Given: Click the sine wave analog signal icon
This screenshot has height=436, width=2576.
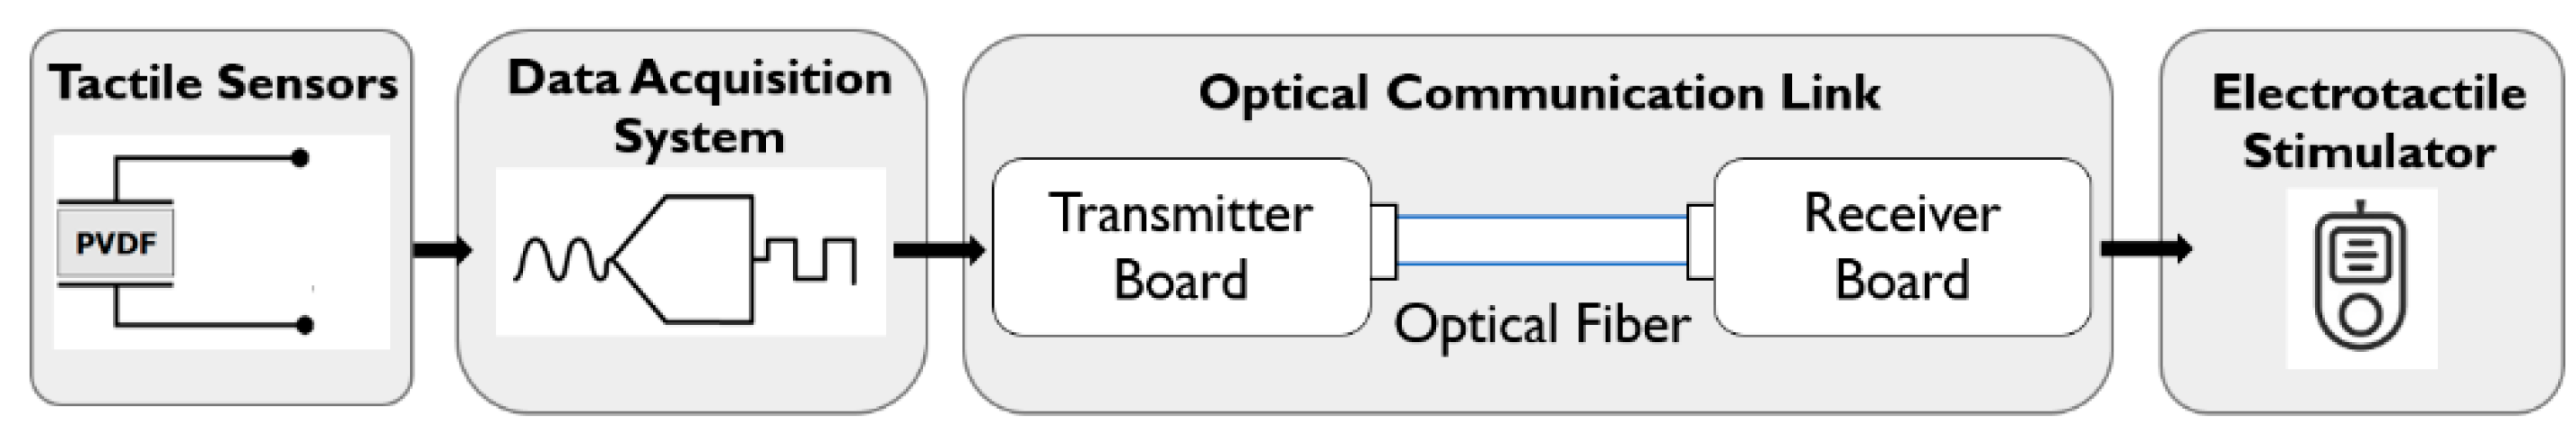Looking at the screenshot, I should tap(560, 262).
